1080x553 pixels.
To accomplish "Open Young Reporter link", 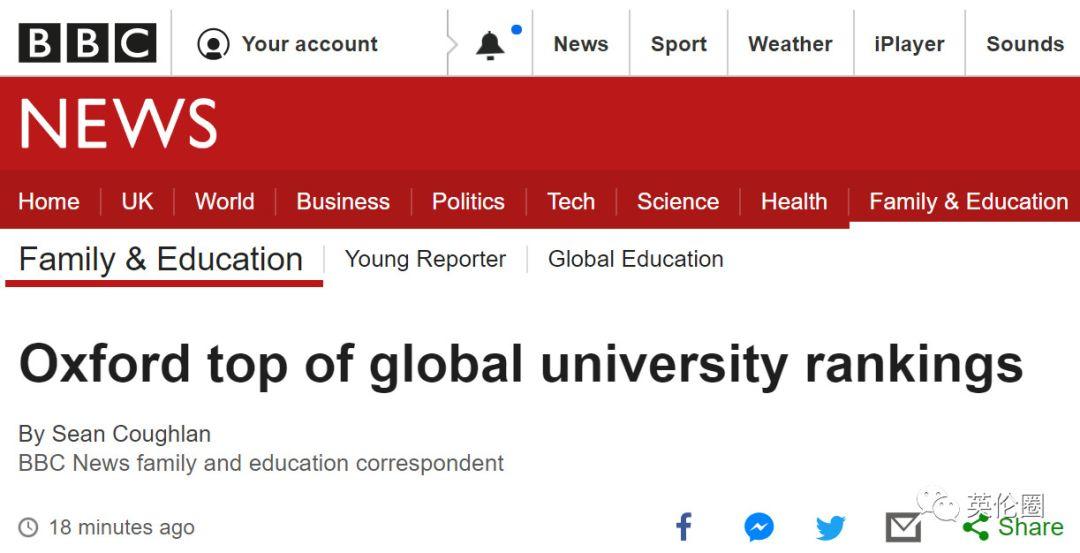I will pos(425,259).
